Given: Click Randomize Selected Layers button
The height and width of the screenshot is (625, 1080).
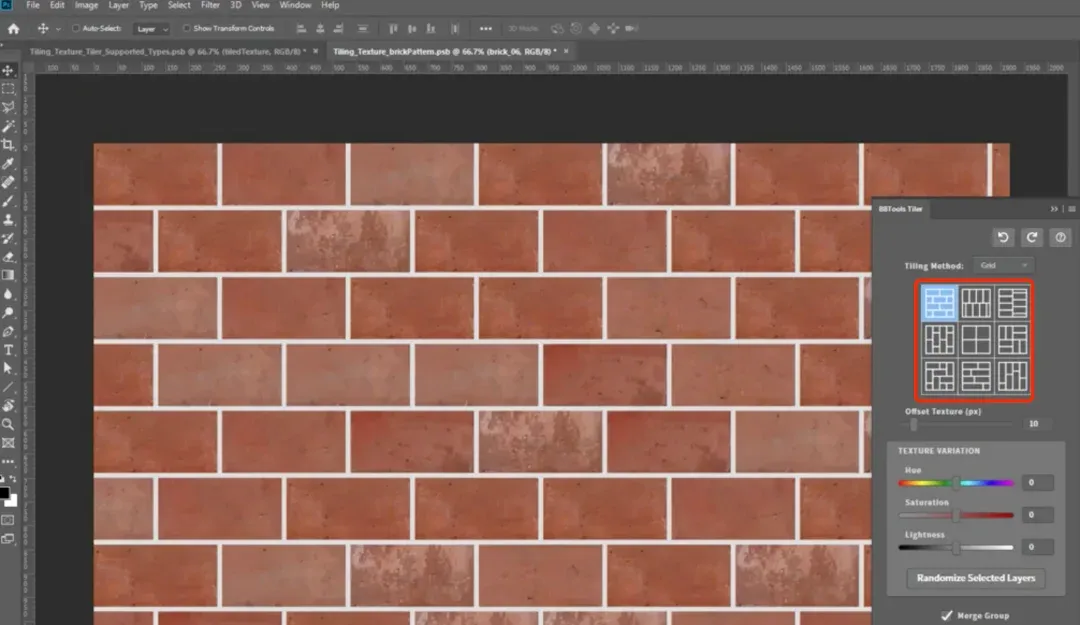Looking at the screenshot, I should coord(975,577).
